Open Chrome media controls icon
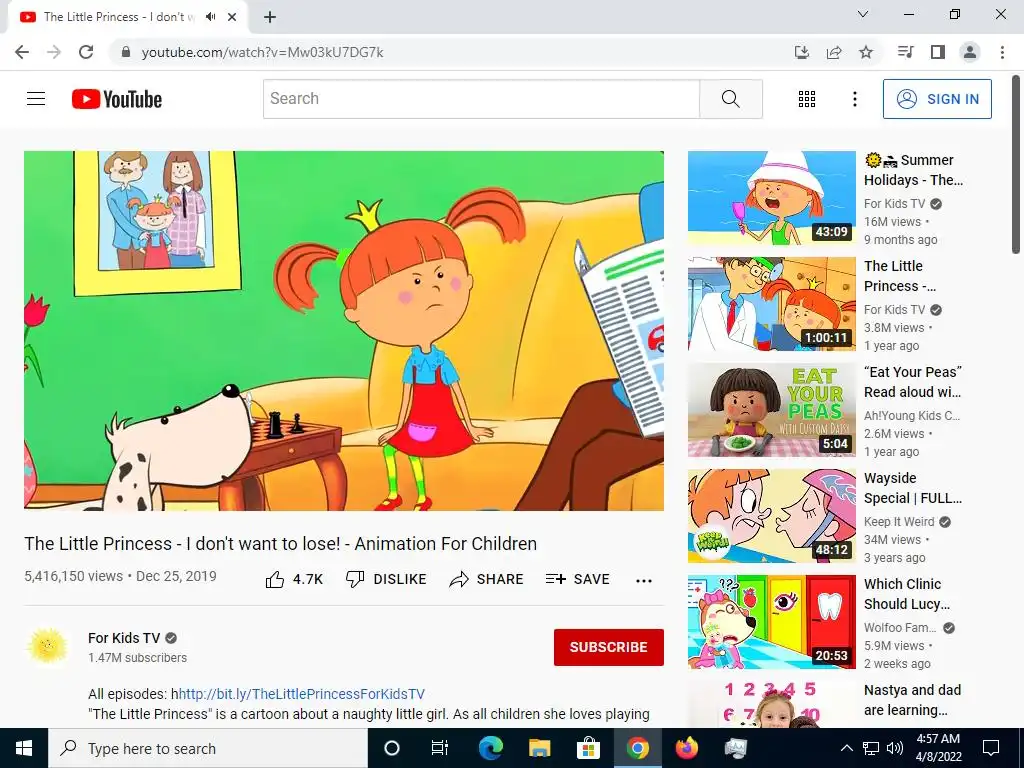The height and width of the screenshot is (768, 1024). point(905,52)
